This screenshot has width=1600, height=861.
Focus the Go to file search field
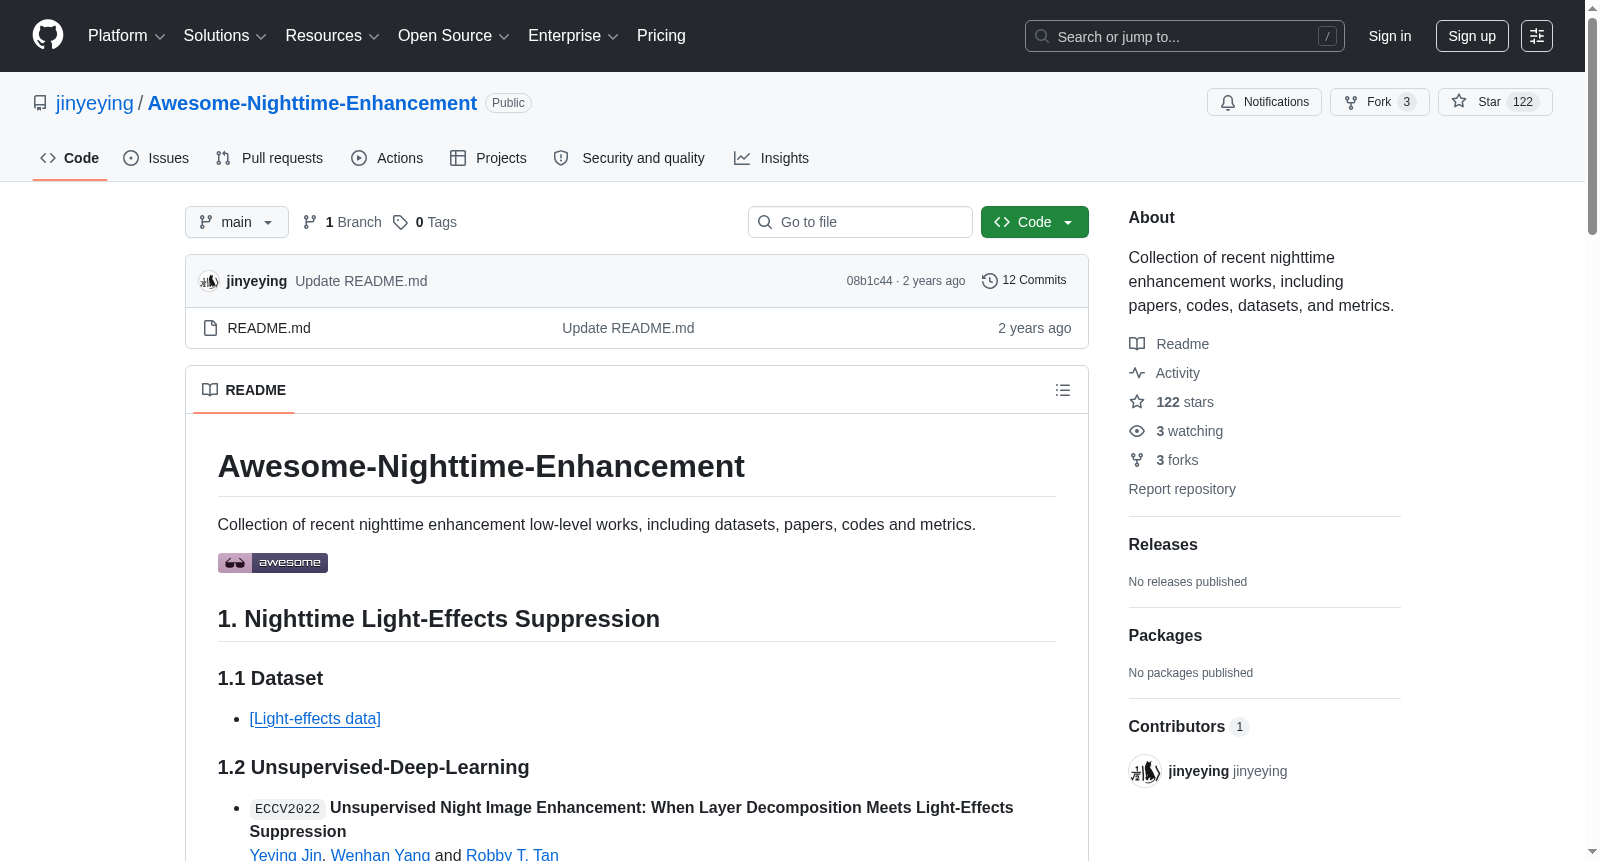pyautogui.click(x=860, y=222)
